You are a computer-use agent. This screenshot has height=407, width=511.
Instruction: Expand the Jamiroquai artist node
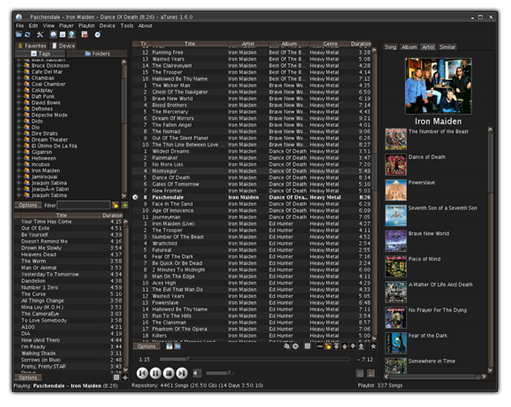19,177
